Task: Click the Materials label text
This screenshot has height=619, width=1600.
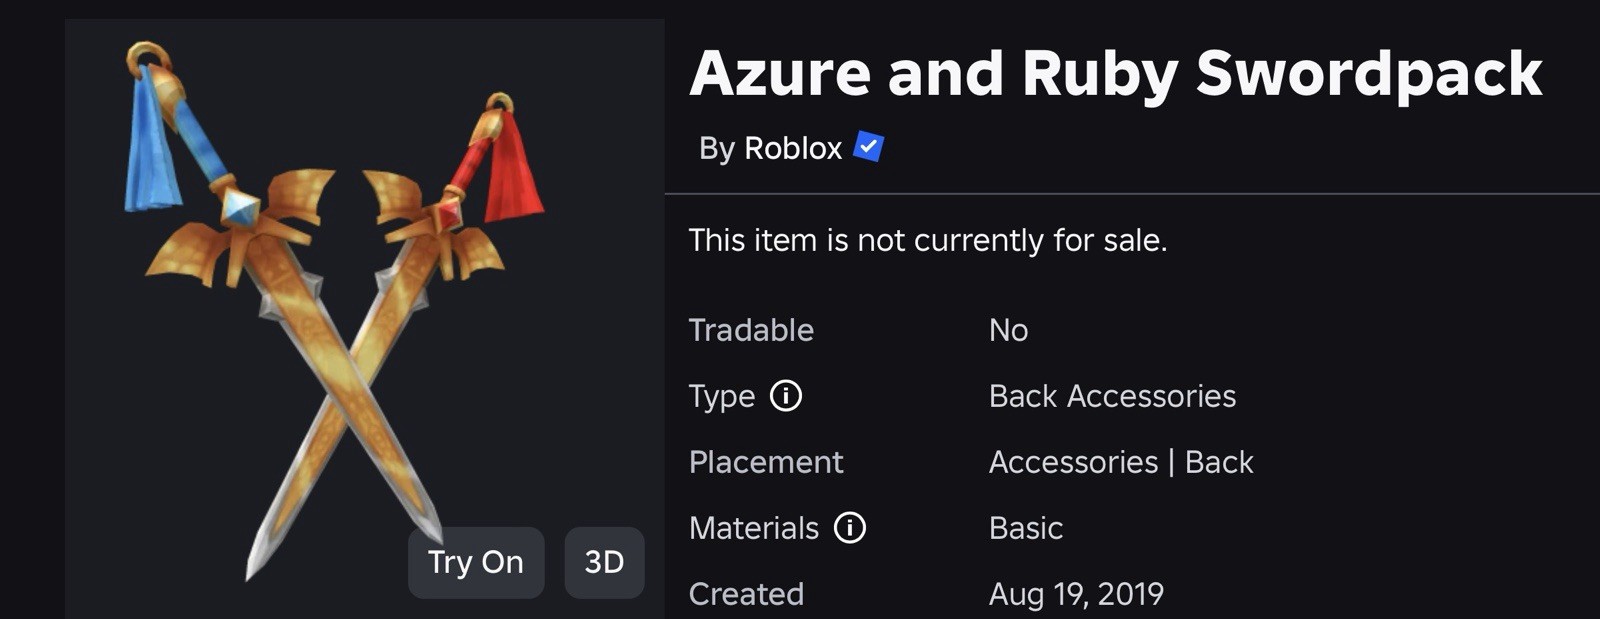Action: click(x=754, y=528)
